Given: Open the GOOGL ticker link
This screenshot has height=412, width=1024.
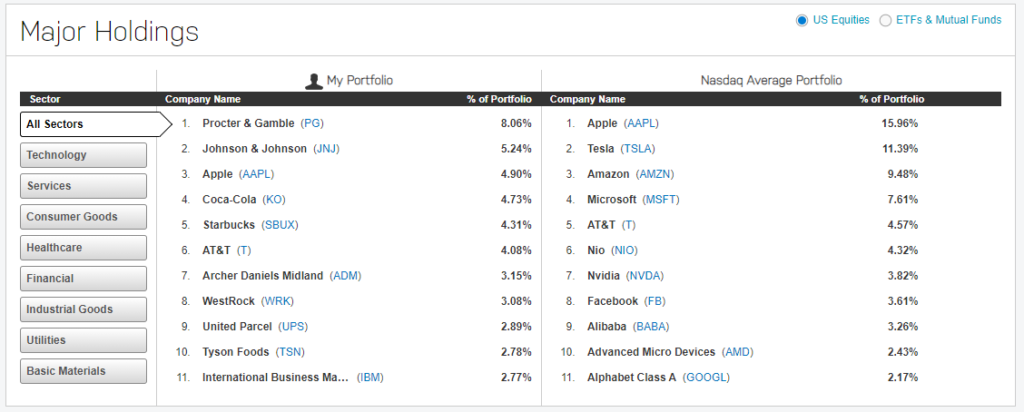Looking at the screenshot, I should tap(707, 377).
